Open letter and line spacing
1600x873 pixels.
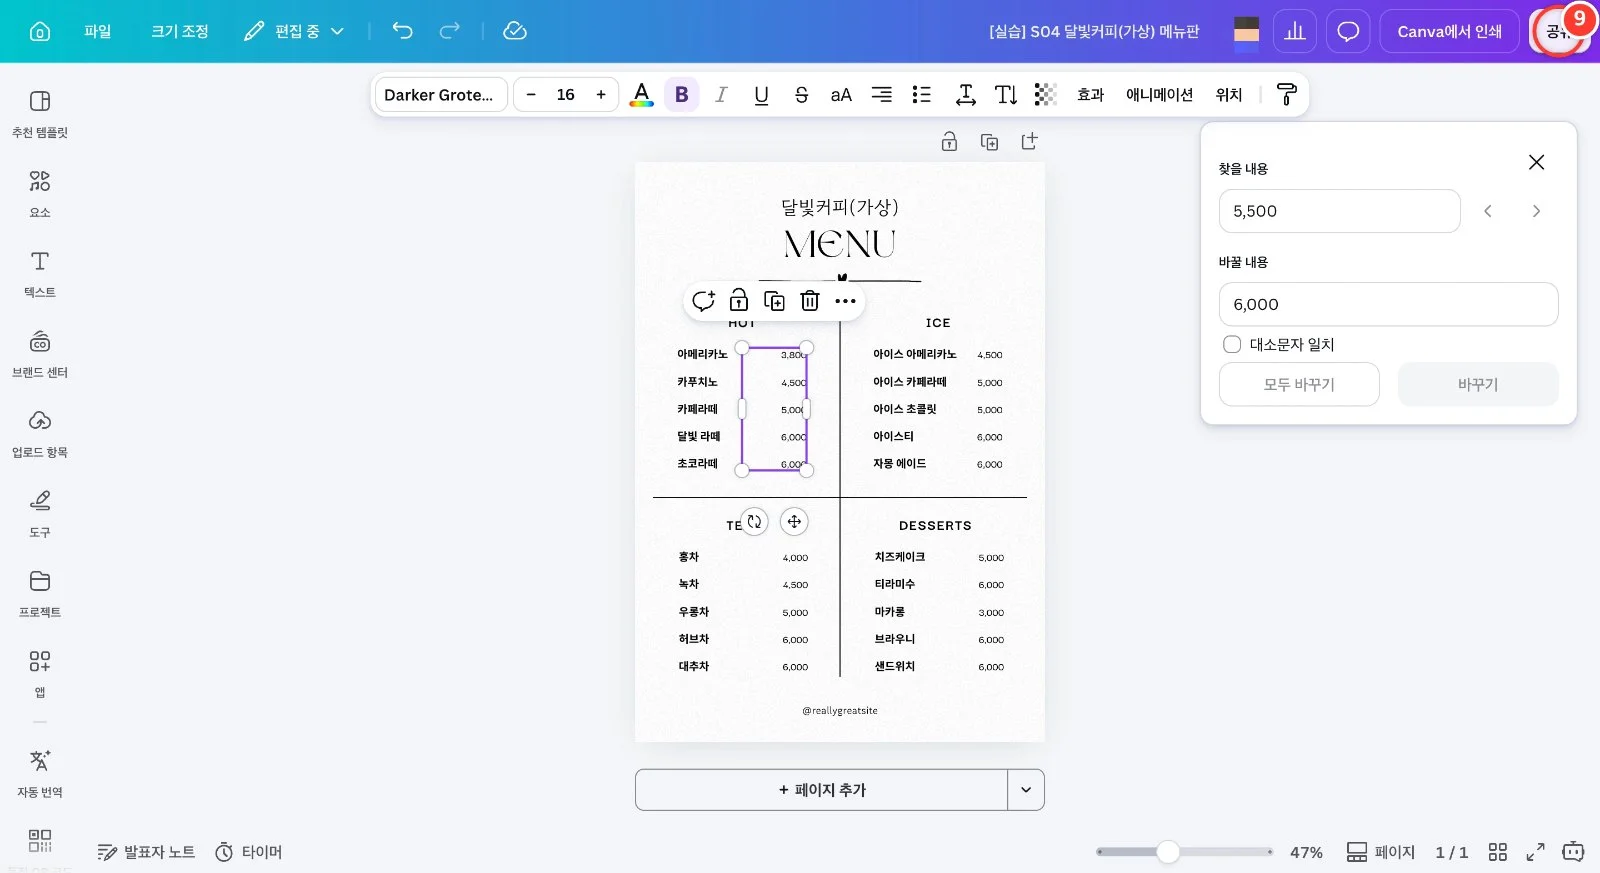pyautogui.click(x=965, y=95)
